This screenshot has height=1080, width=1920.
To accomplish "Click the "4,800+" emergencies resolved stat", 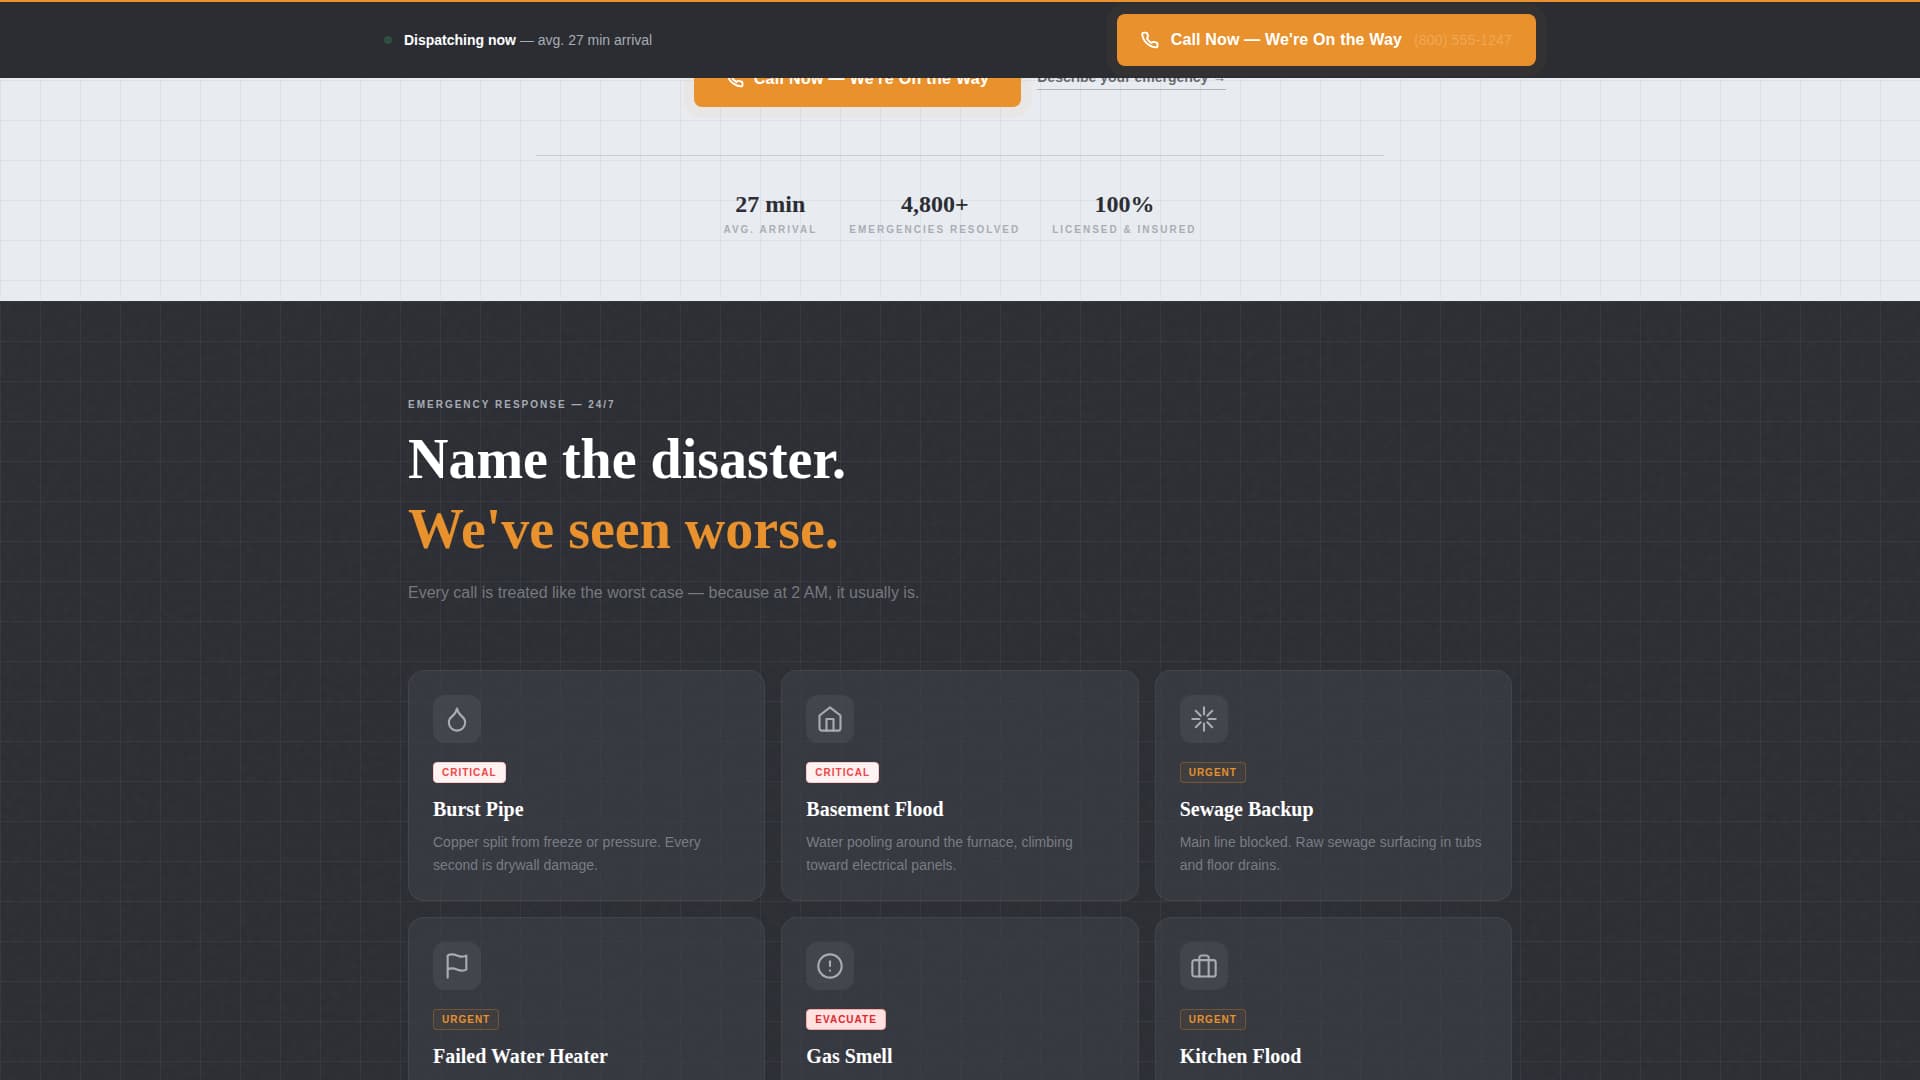I will [933, 204].
